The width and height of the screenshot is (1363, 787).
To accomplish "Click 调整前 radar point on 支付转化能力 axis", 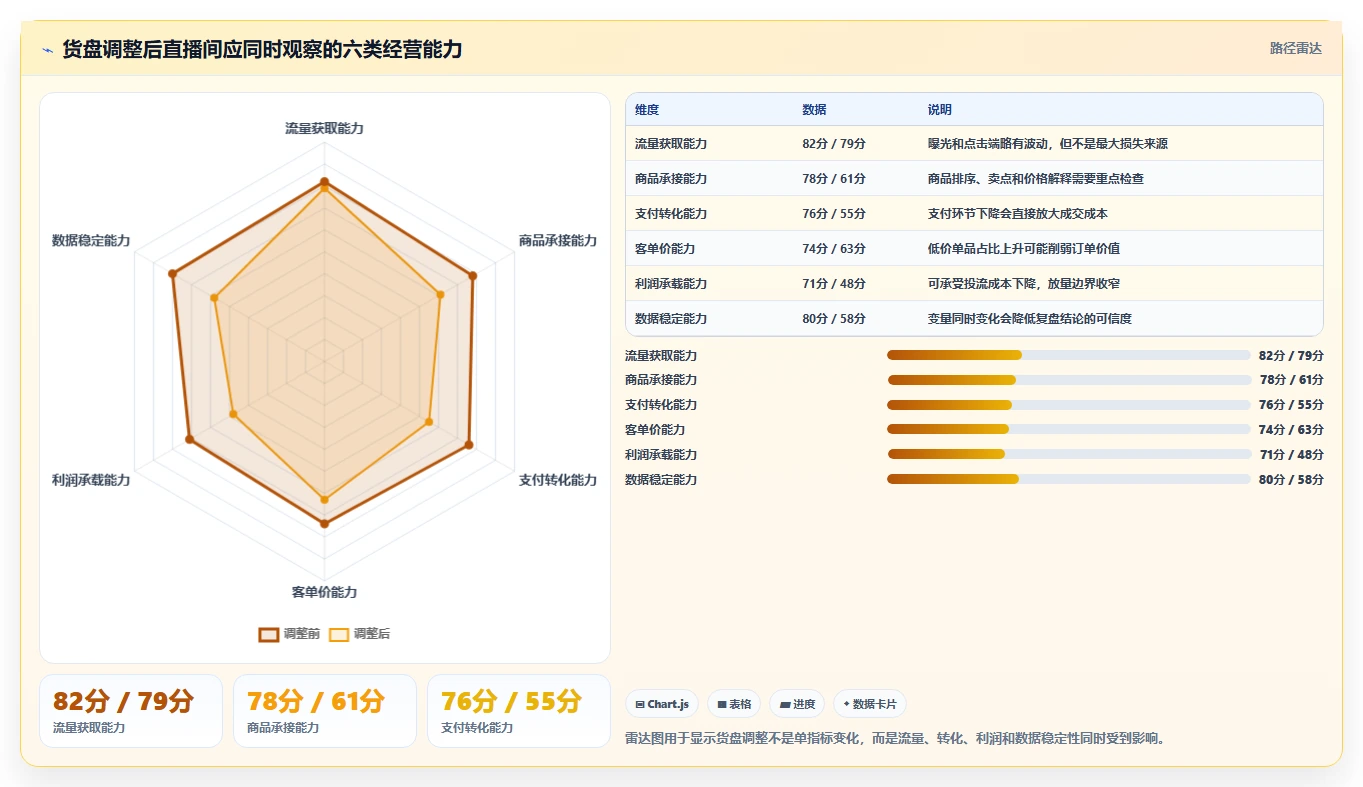I will click(469, 445).
